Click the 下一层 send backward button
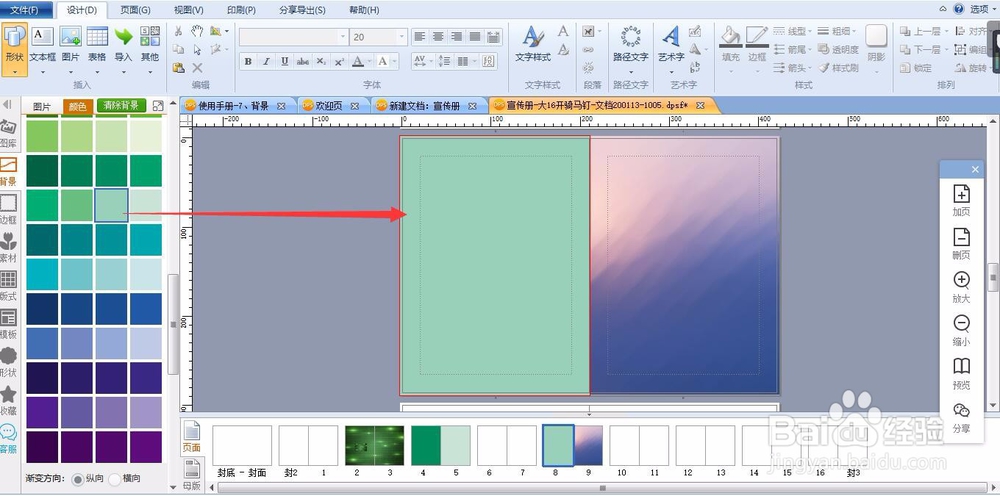Screen dimensions: 1000x496 921,49
